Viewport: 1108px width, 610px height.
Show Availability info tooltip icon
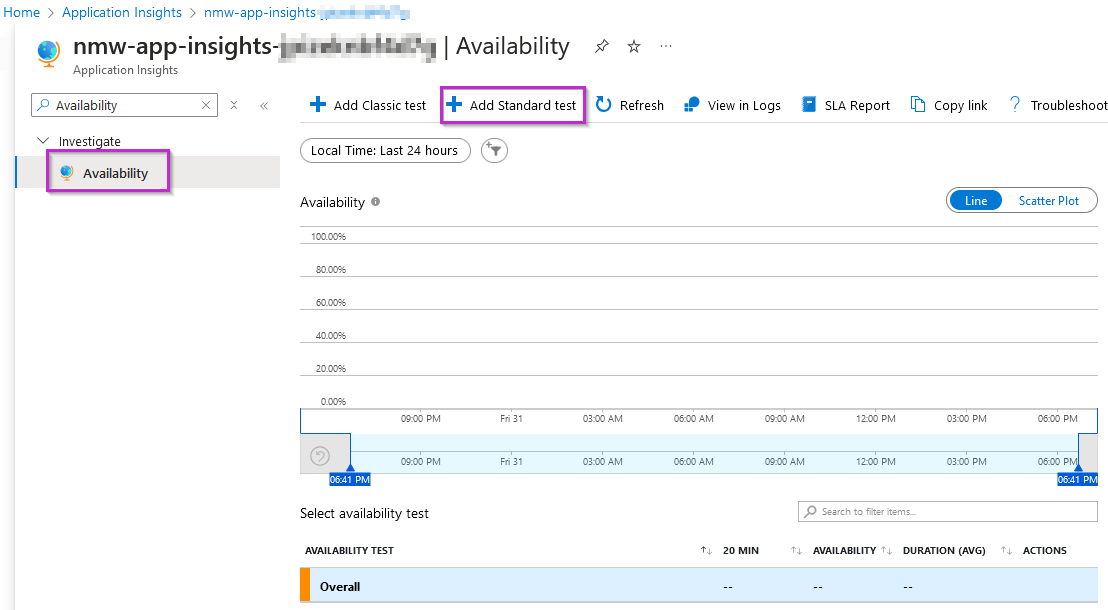[x=376, y=201]
